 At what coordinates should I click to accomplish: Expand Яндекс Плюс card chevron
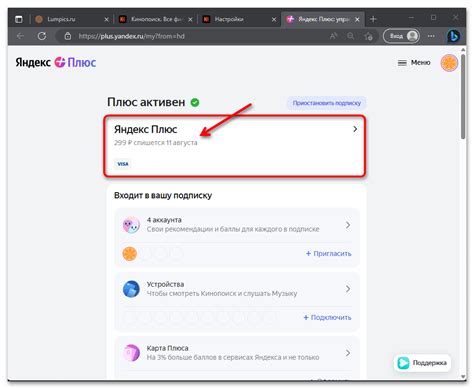pyautogui.click(x=355, y=129)
